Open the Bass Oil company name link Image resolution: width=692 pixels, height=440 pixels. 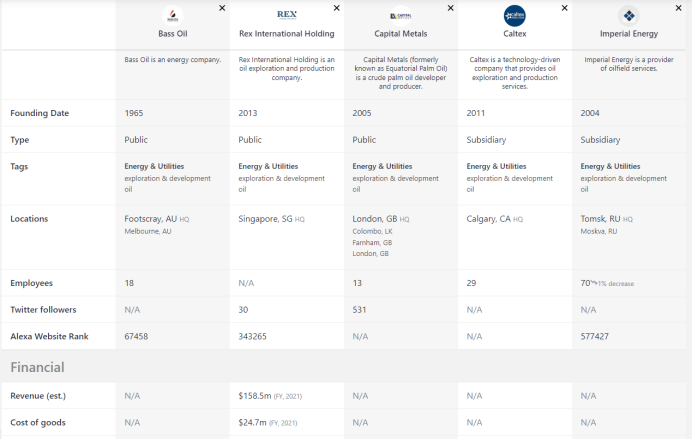click(x=172, y=34)
